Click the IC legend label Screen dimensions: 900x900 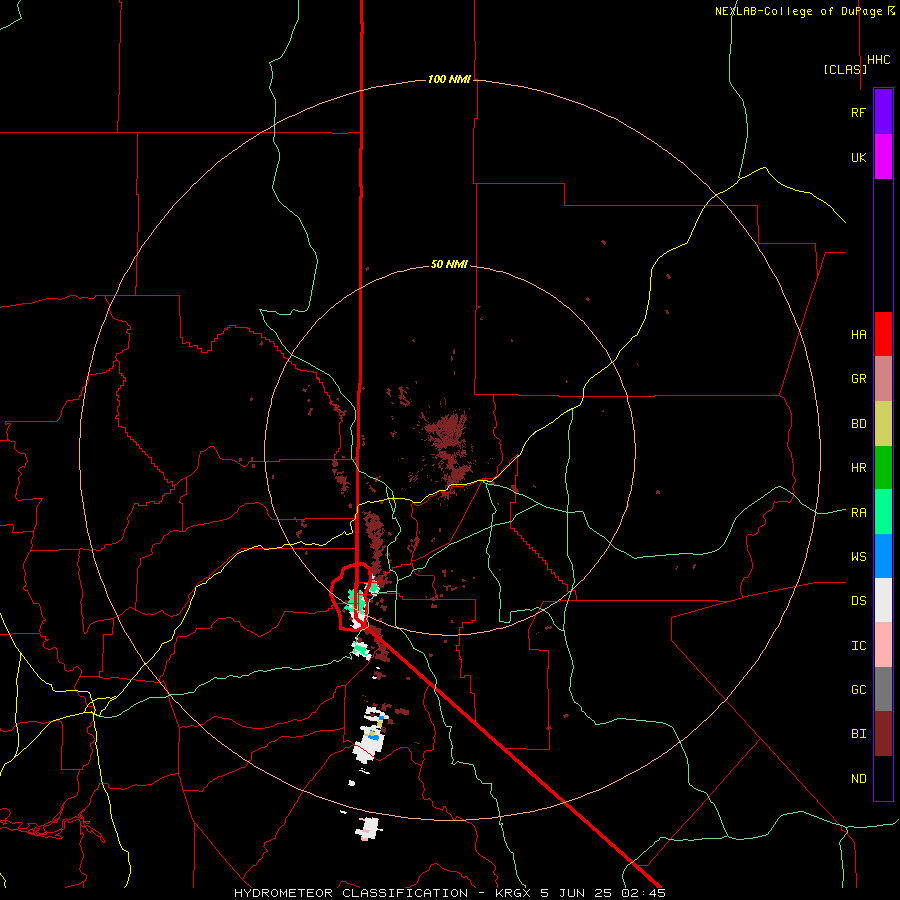click(858, 645)
